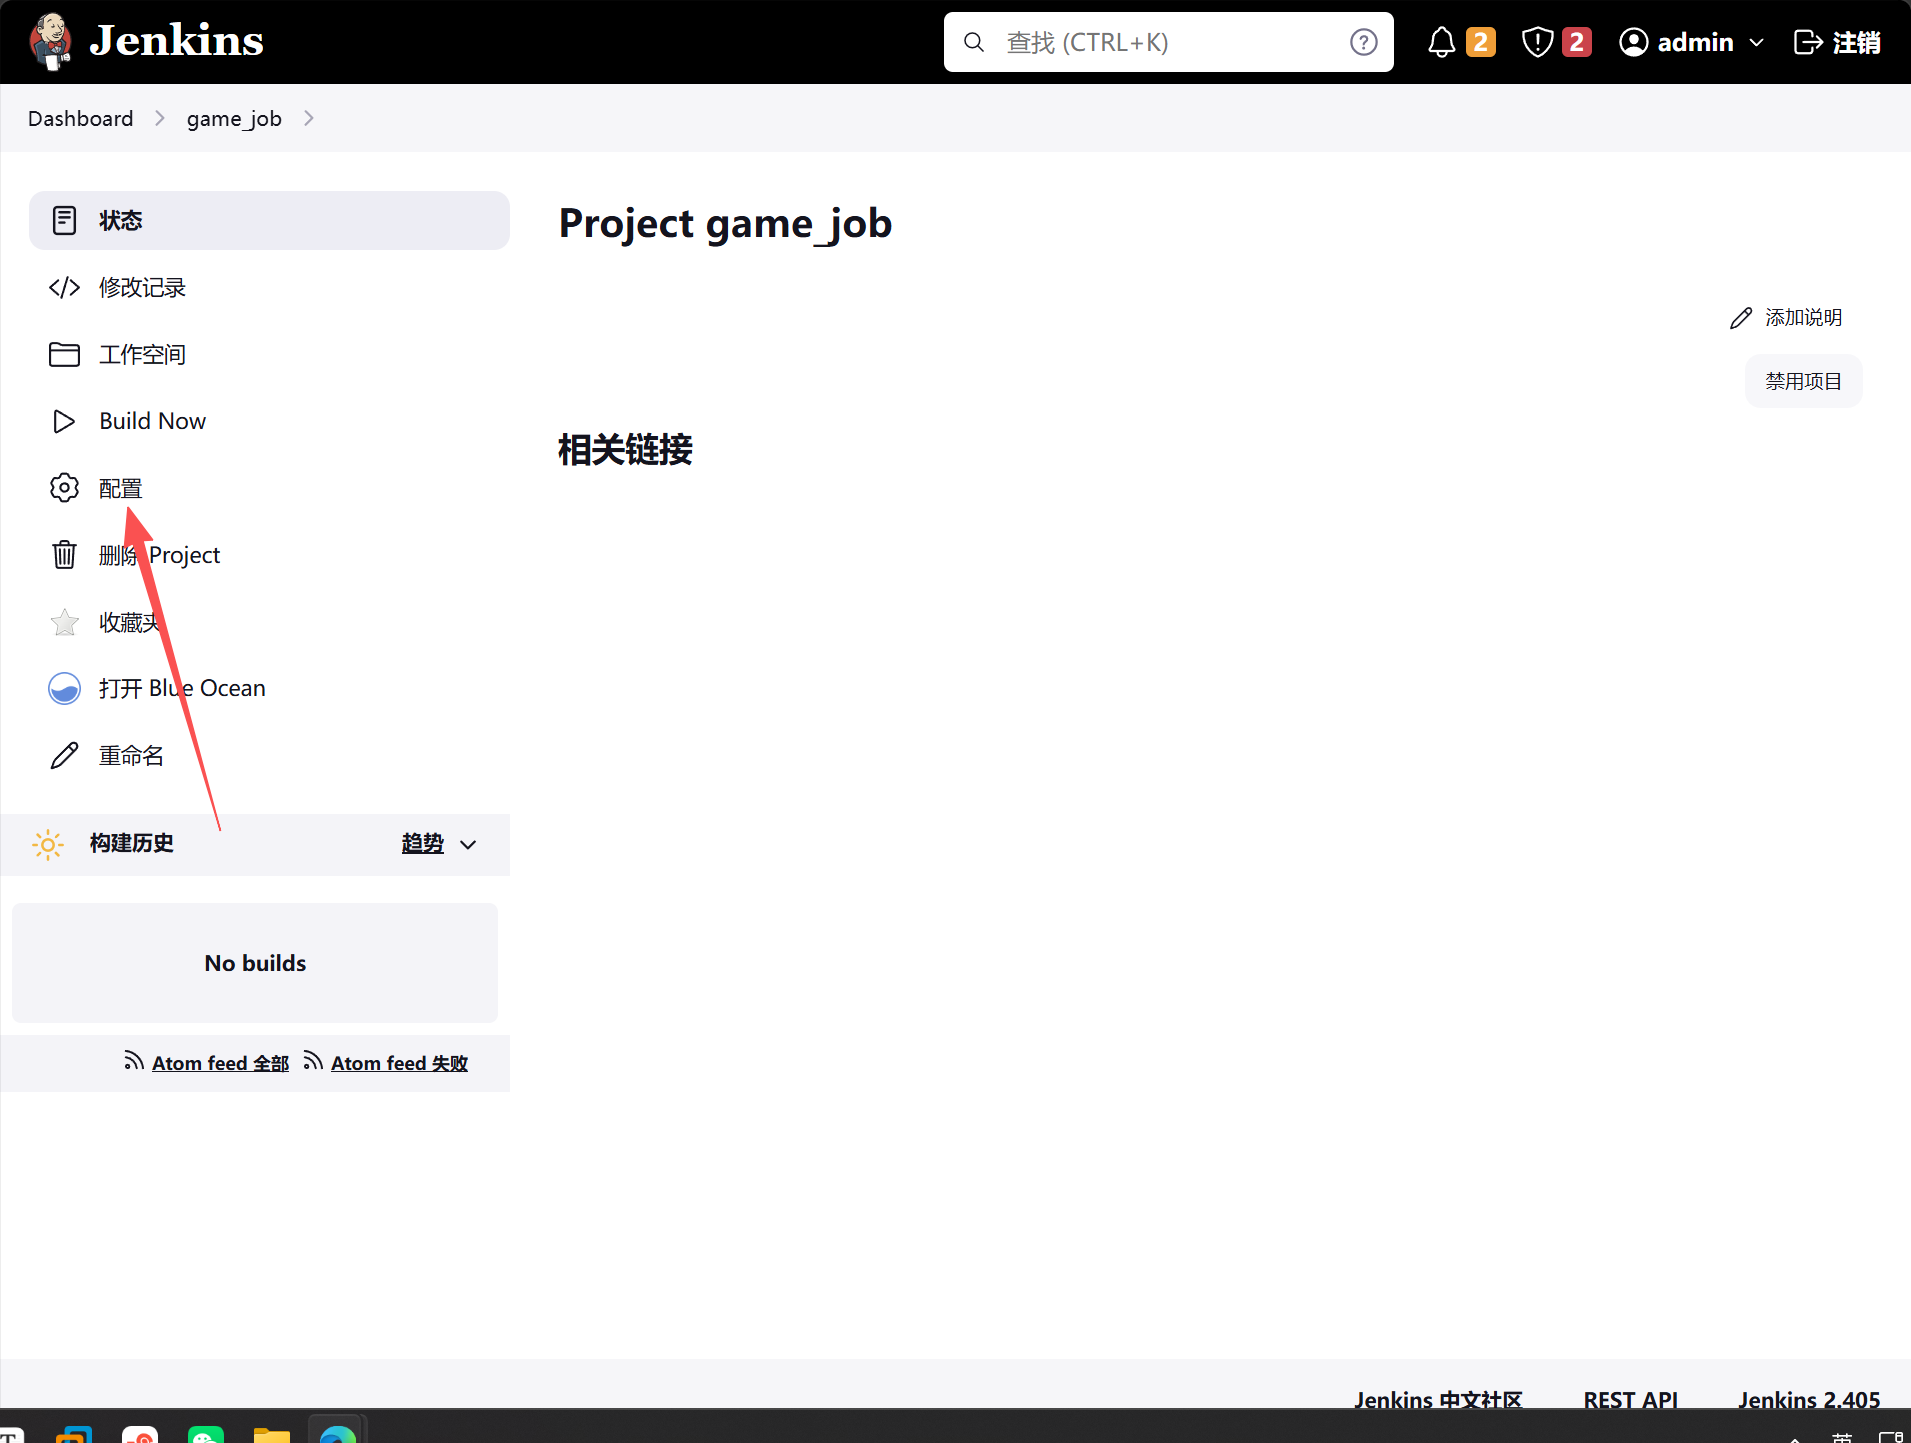Collapse build history with the chevron

click(468, 844)
